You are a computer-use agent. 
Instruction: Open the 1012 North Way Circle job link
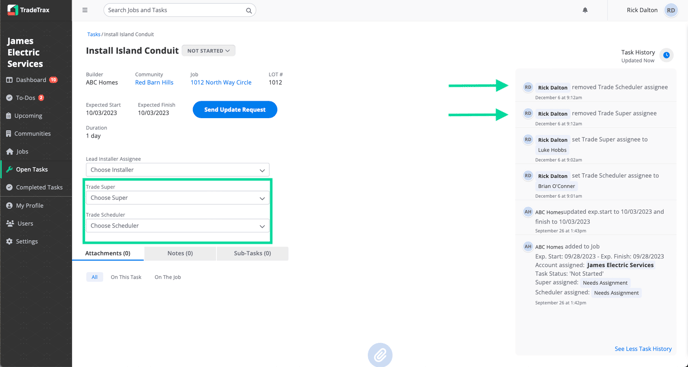221,83
